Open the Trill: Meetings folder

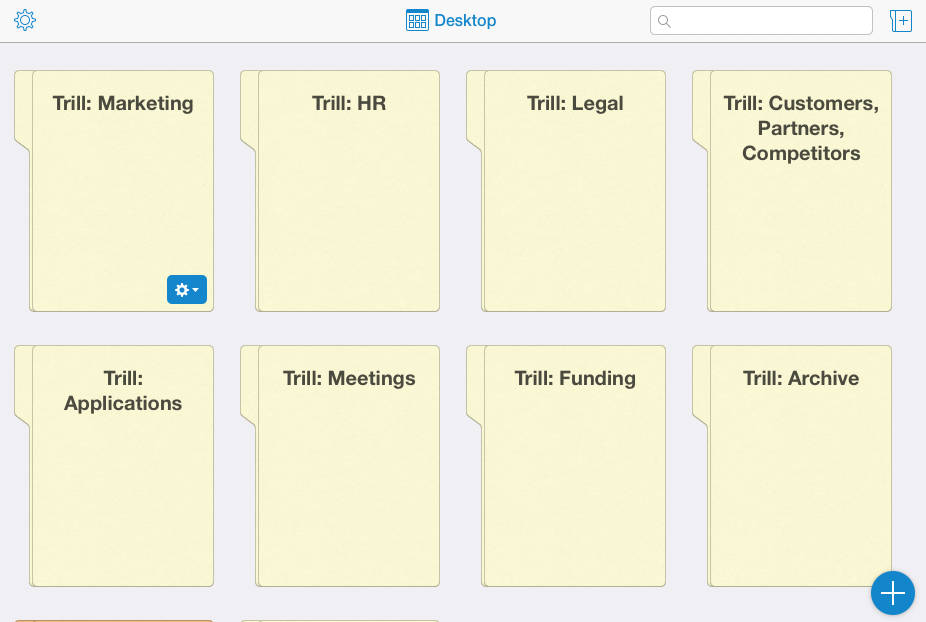(340, 466)
